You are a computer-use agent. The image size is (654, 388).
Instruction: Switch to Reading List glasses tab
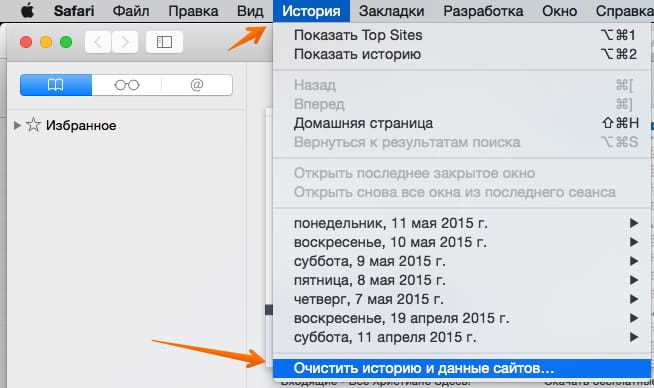(127, 85)
